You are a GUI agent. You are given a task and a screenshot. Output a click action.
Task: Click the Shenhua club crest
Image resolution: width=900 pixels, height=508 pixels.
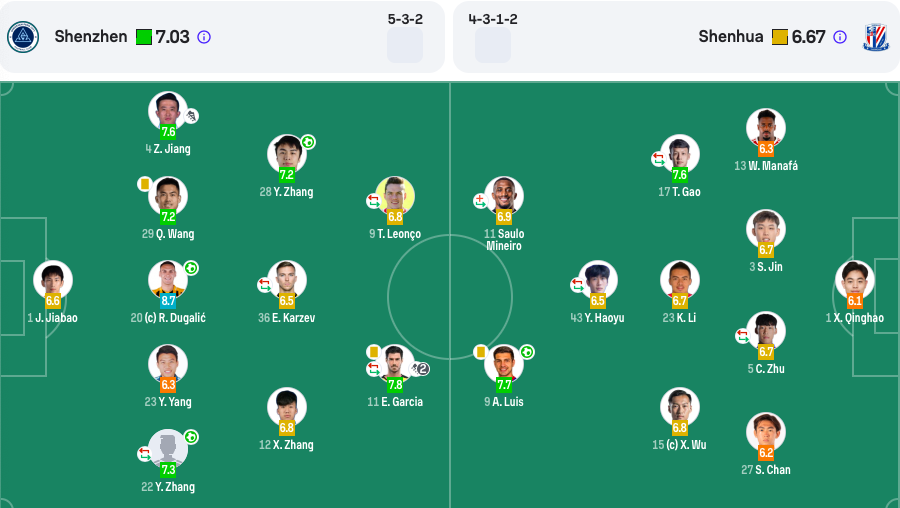coord(876,37)
